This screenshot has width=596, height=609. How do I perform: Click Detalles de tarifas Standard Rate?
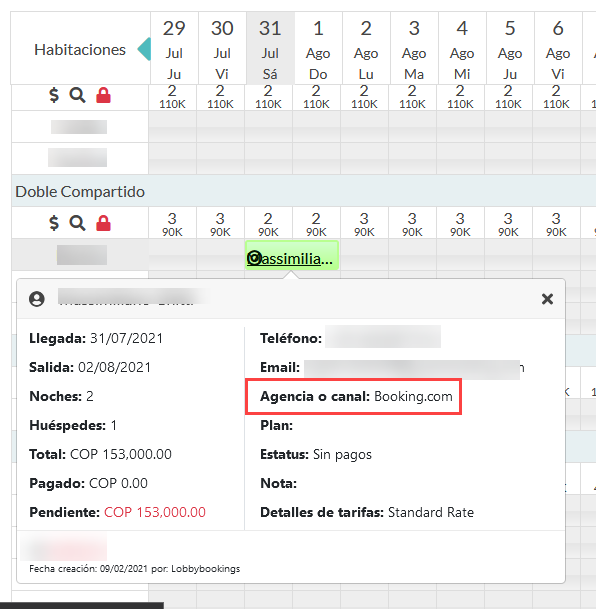pos(367,512)
